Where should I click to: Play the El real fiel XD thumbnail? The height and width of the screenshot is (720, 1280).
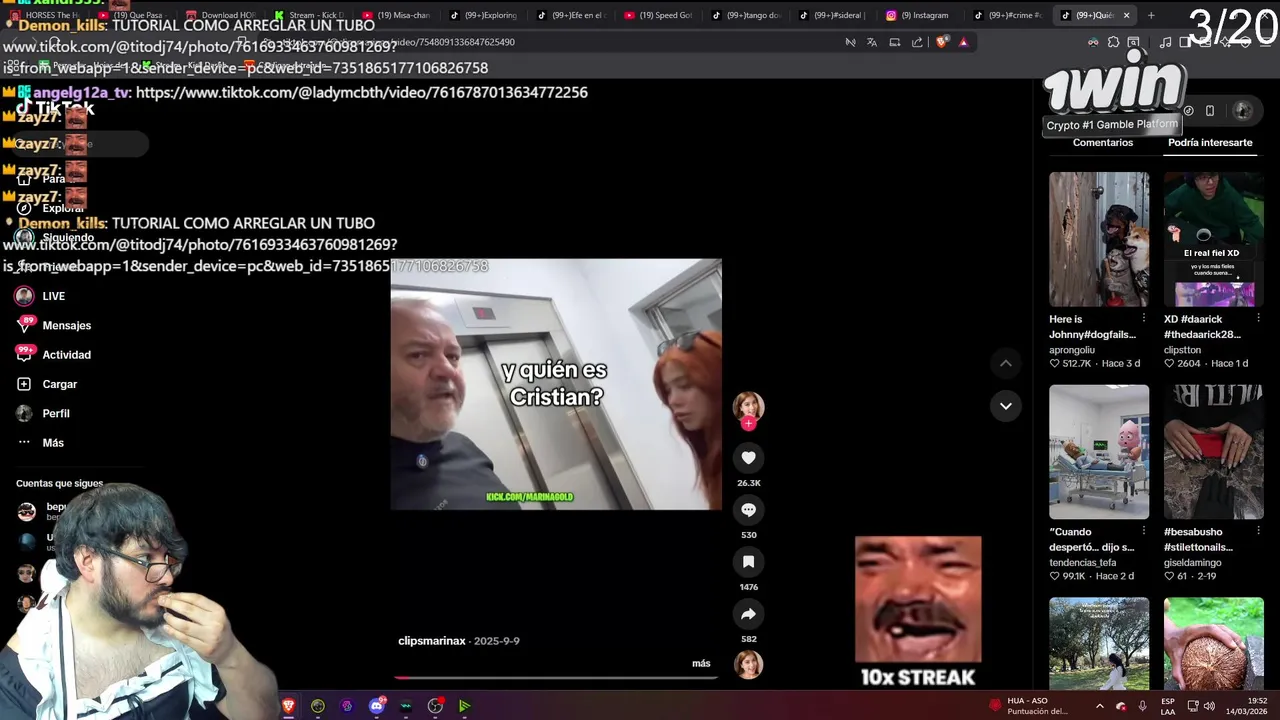click(x=1214, y=239)
